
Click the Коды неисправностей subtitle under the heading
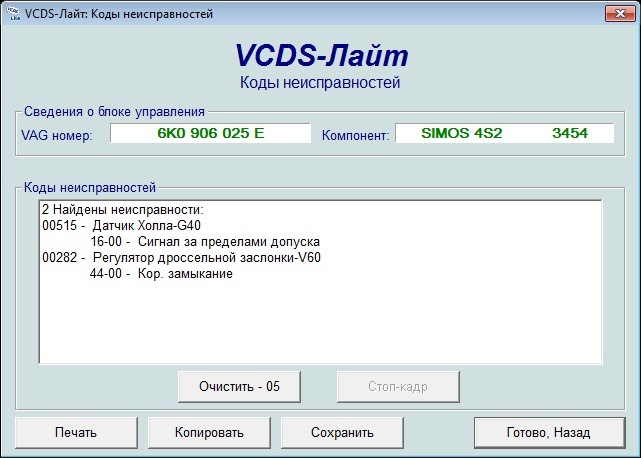pos(320,83)
